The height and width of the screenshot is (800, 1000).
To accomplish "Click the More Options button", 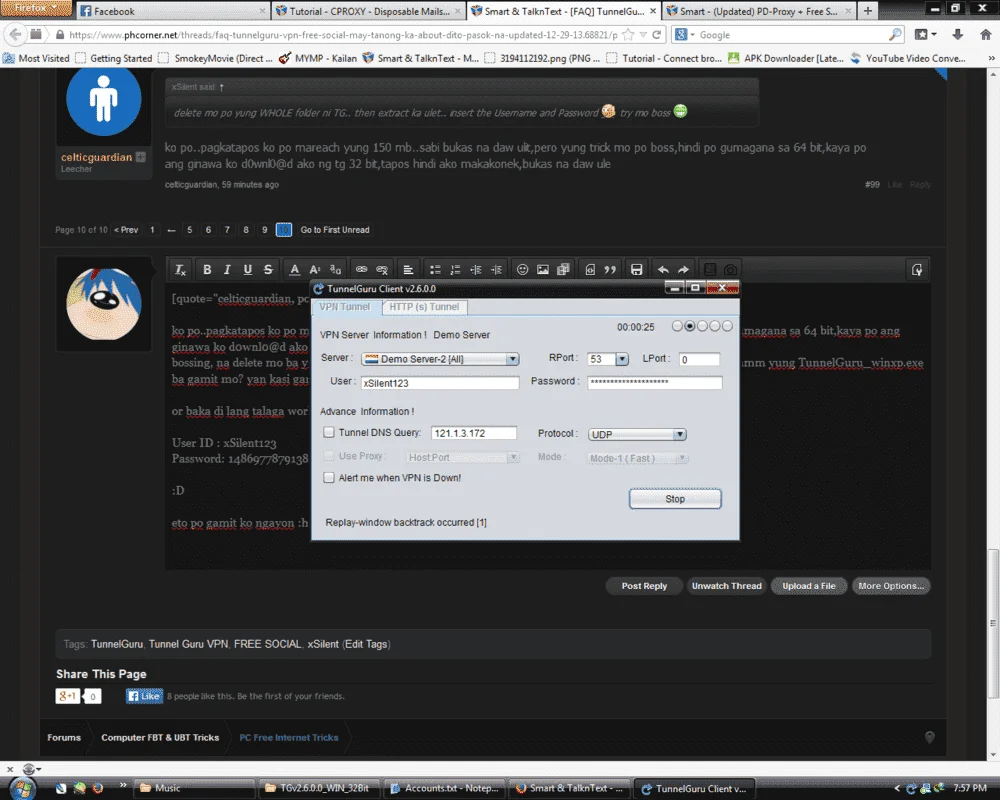I will [891, 586].
